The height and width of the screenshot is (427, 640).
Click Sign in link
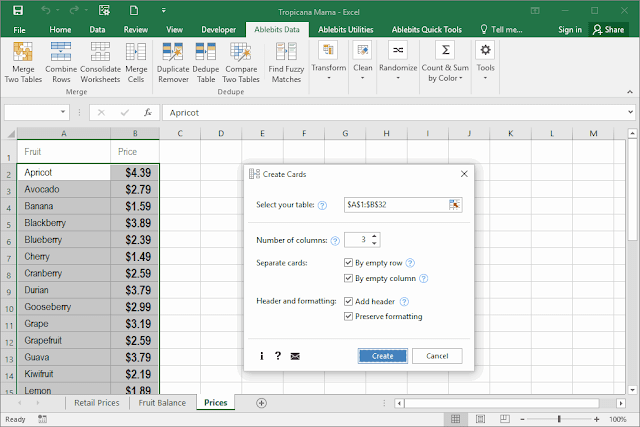click(x=570, y=29)
